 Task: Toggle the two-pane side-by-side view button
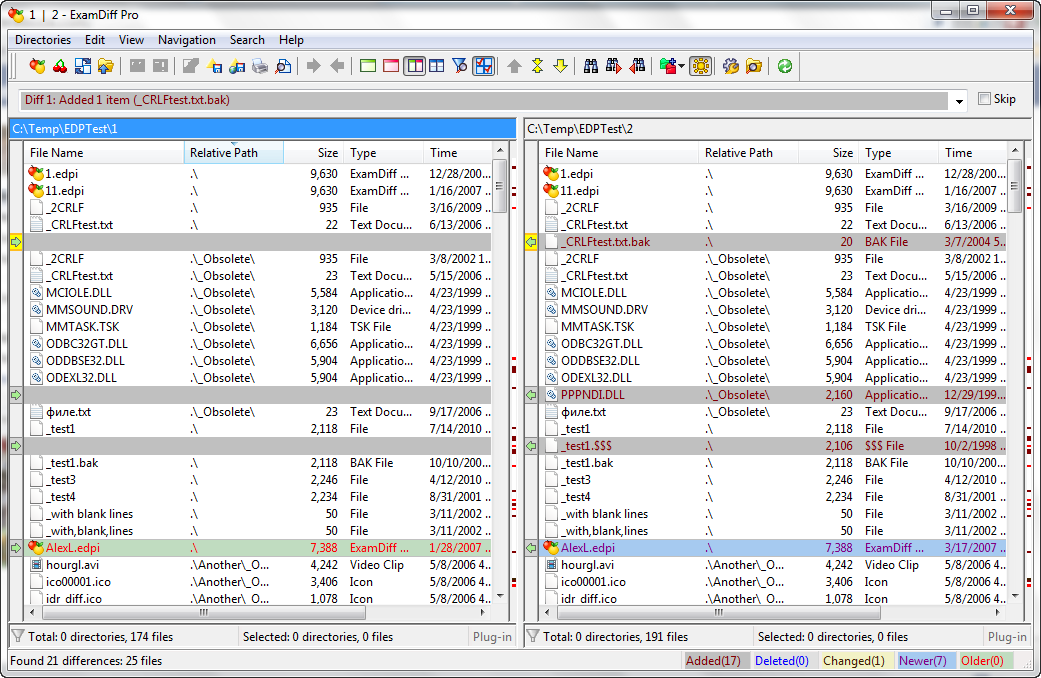coord(414,66)
